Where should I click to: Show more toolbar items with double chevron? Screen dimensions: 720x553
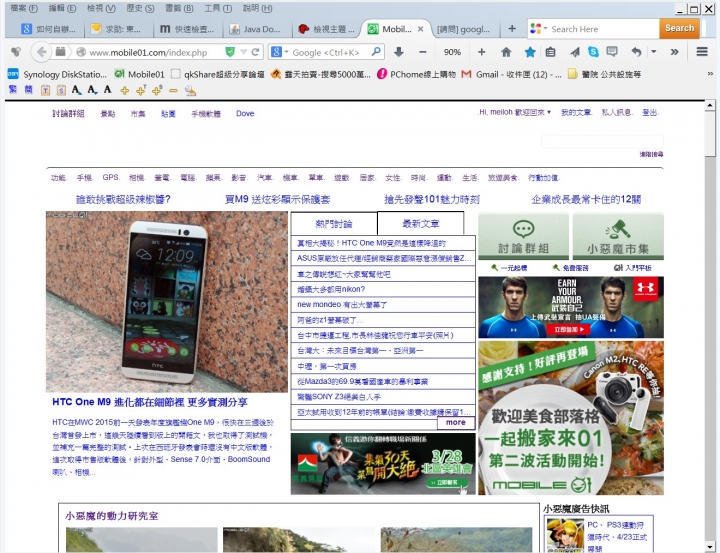coord(674,52)
